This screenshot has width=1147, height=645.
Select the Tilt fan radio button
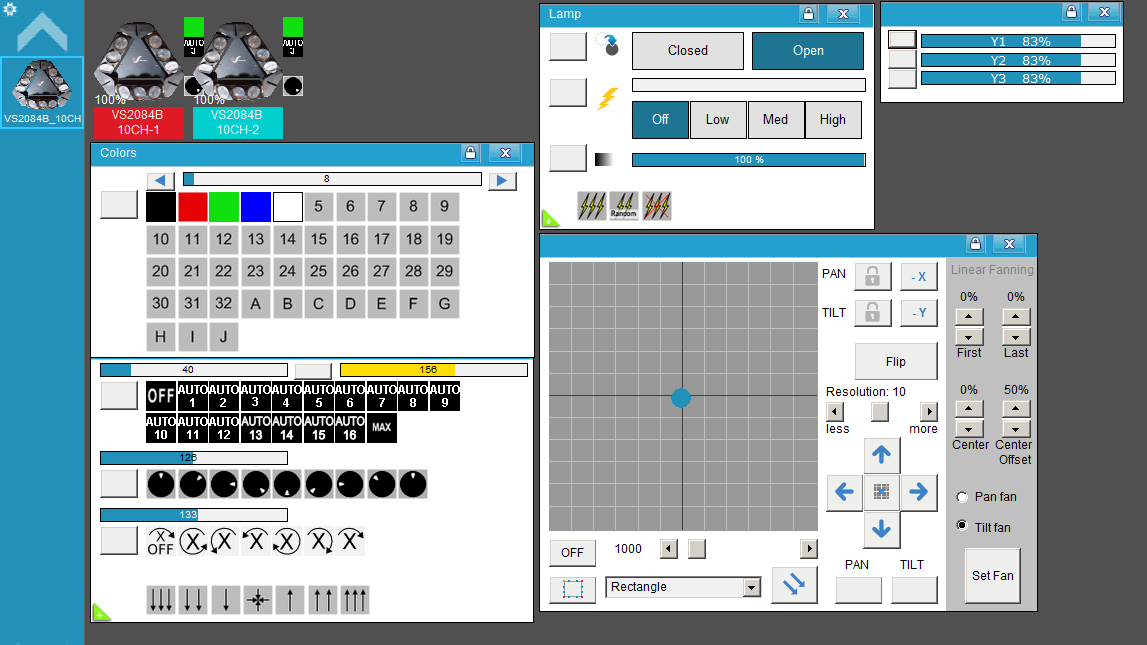tap(962, 526)
